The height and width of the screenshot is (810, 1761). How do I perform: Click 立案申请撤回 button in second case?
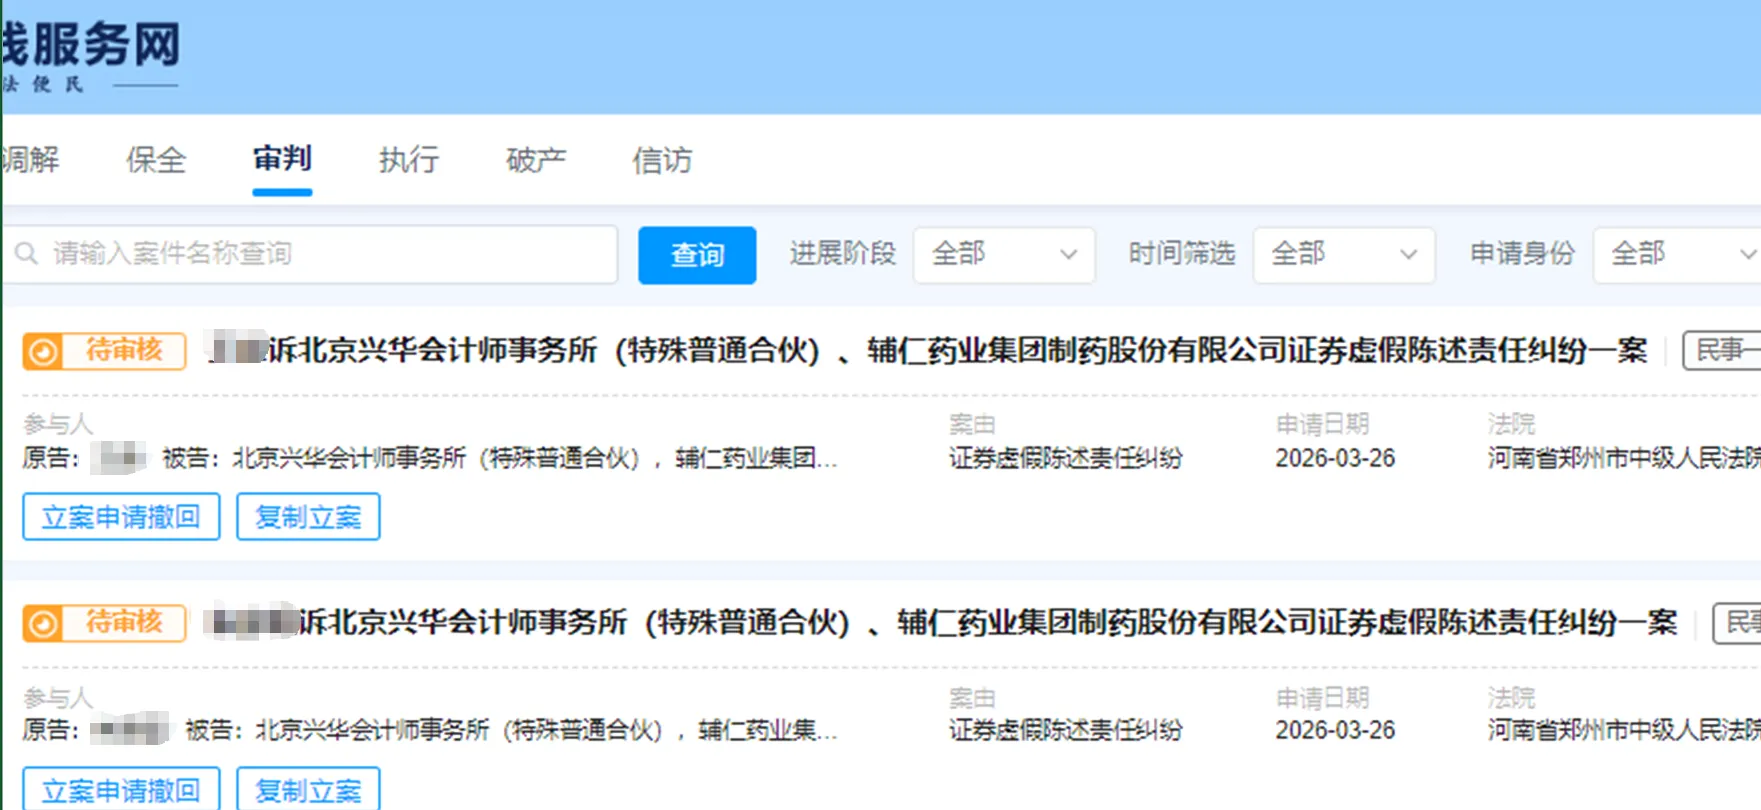[121, 789]
